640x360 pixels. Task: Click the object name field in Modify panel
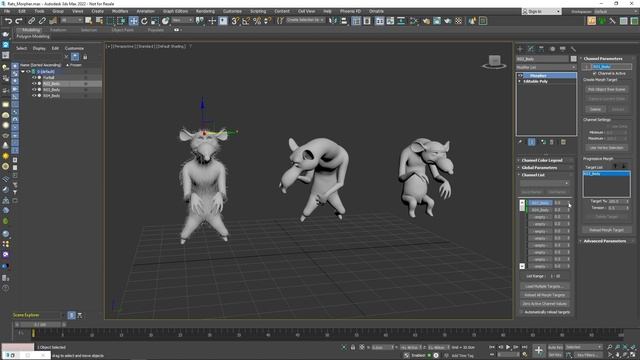(542, 59)
